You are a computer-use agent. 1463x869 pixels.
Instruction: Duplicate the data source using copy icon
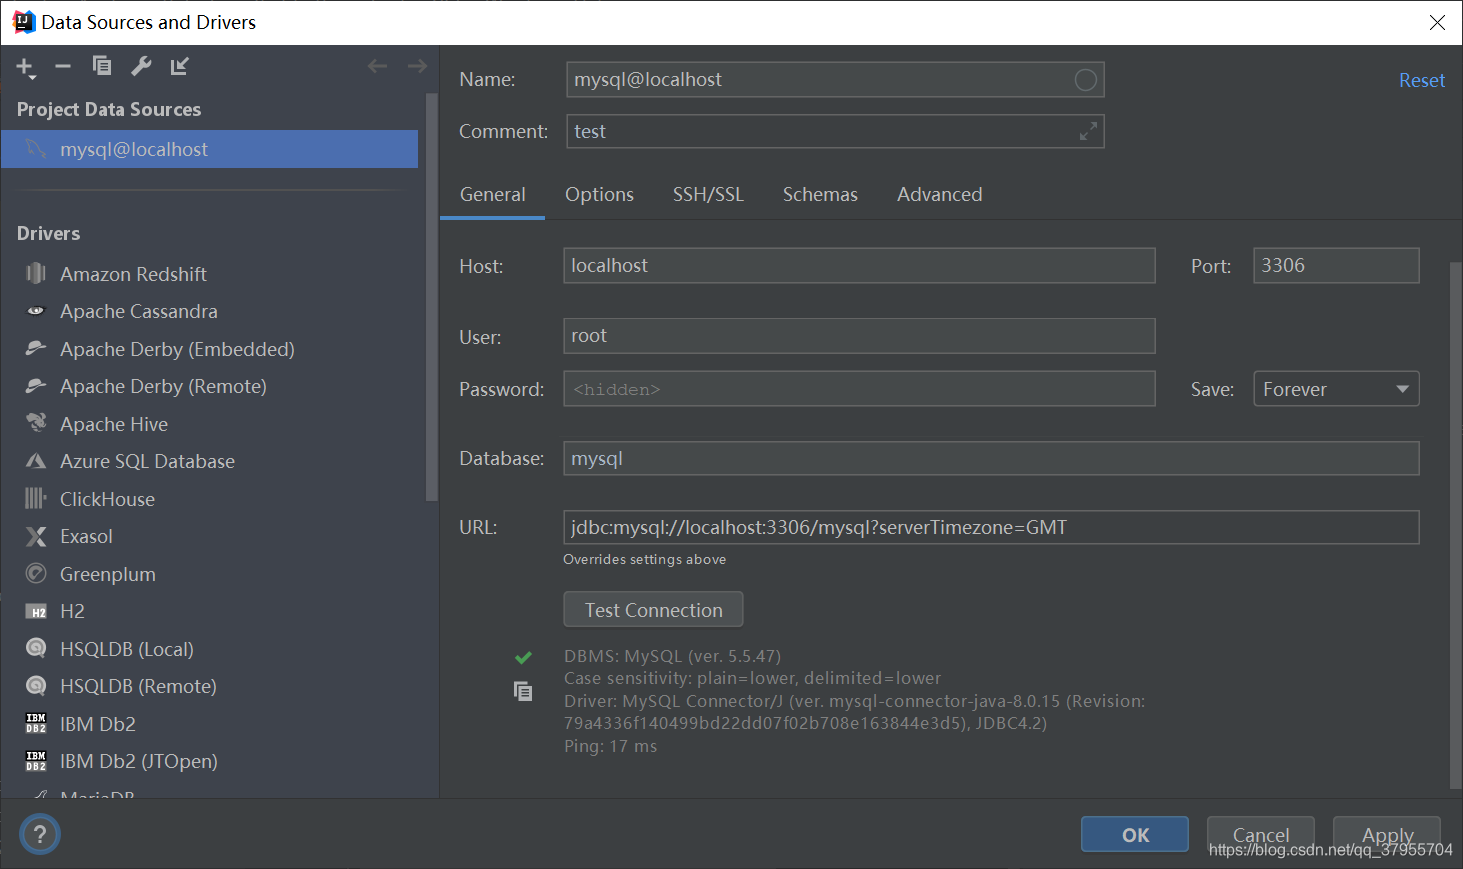point(101,66)
